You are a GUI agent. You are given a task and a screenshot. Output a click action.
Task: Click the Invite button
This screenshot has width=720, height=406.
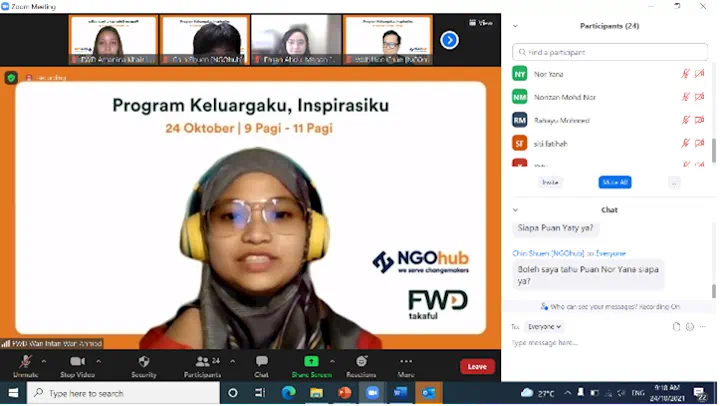coord(550,182)
